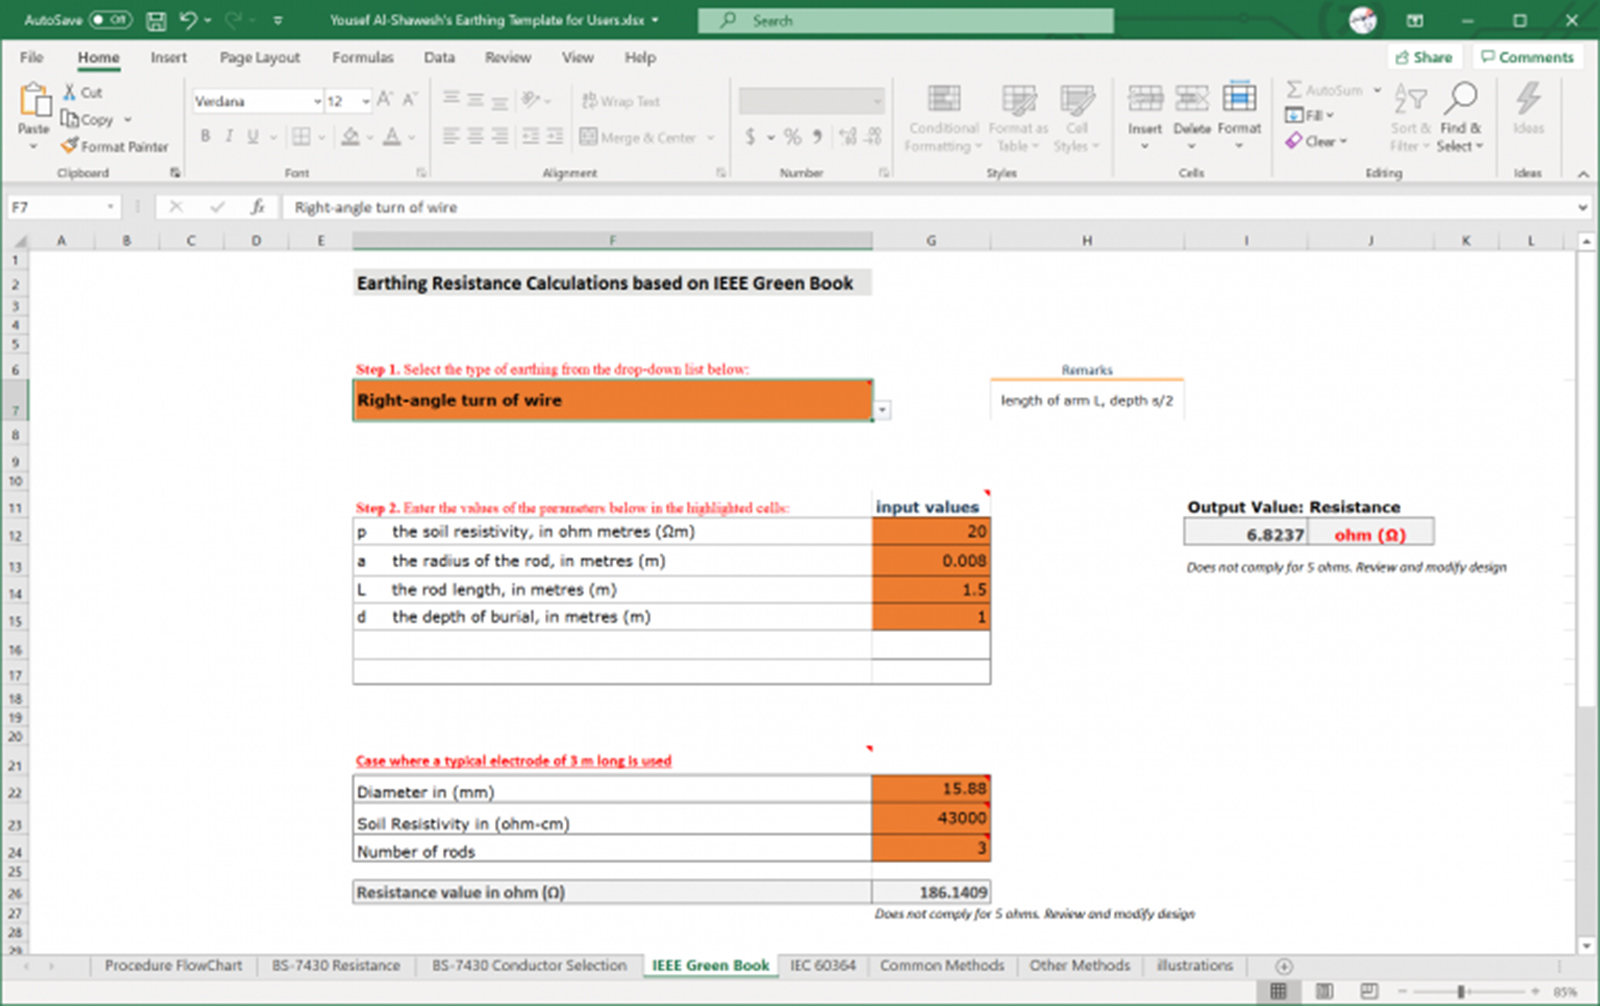Click the Undo arrow icon
1600x1006 pixels.
point(188,20)
